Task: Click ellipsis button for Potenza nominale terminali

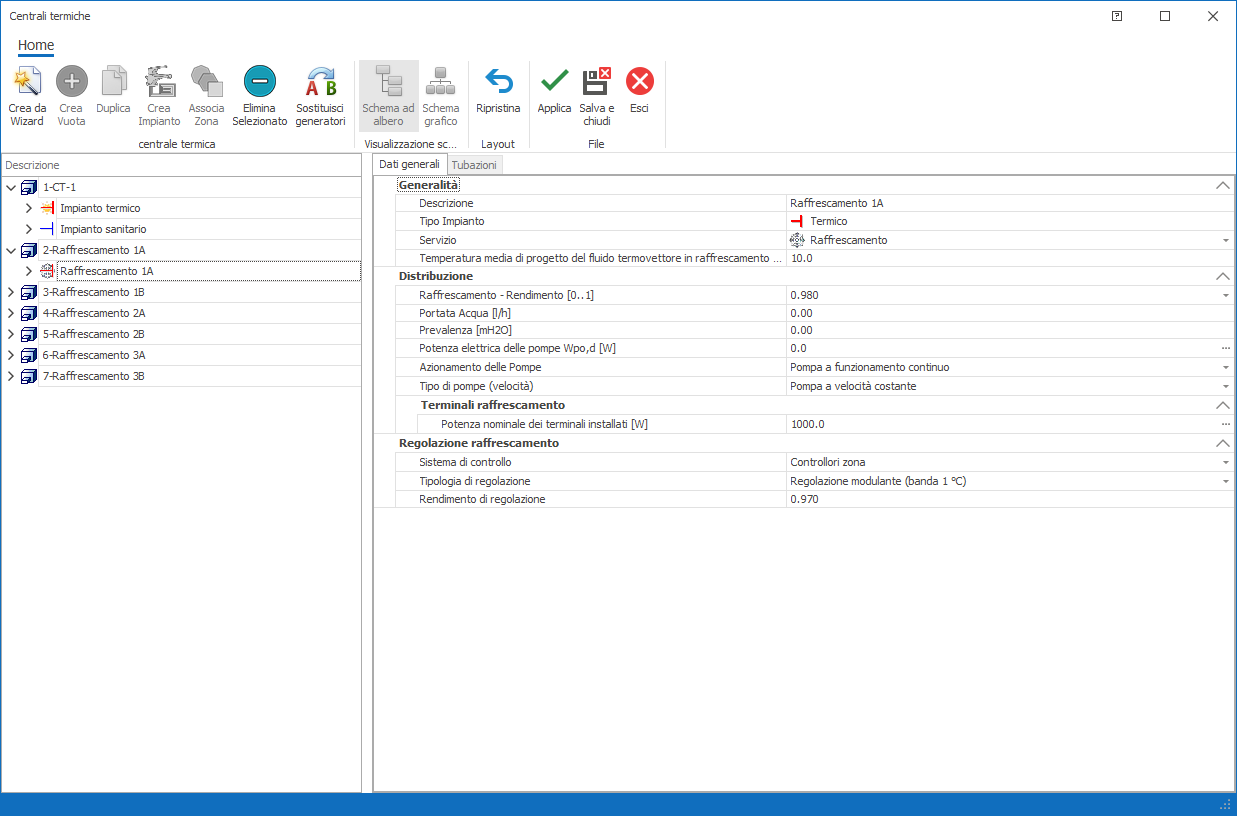Action: [x=1225, y=424]
